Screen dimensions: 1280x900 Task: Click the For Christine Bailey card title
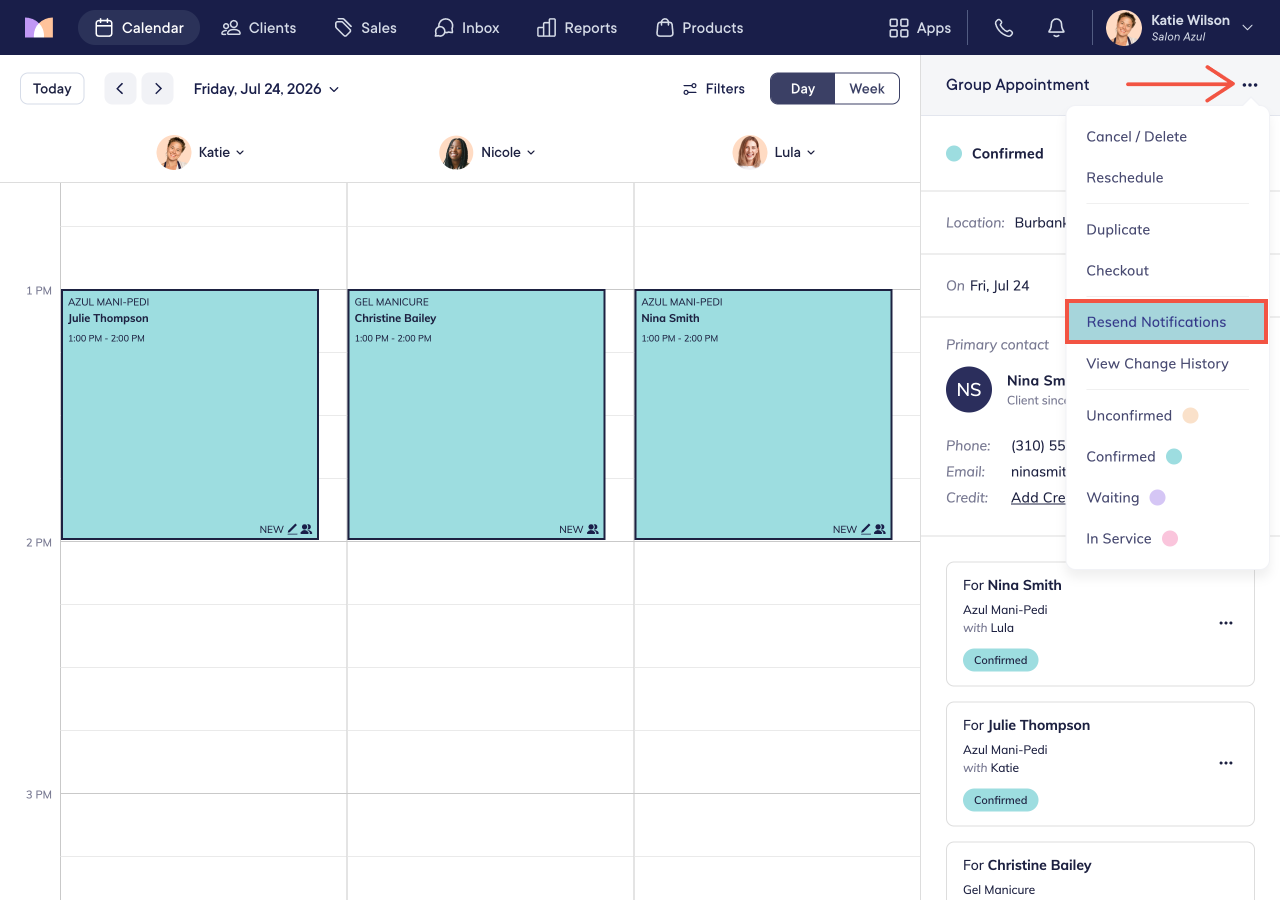[1026, 865]
